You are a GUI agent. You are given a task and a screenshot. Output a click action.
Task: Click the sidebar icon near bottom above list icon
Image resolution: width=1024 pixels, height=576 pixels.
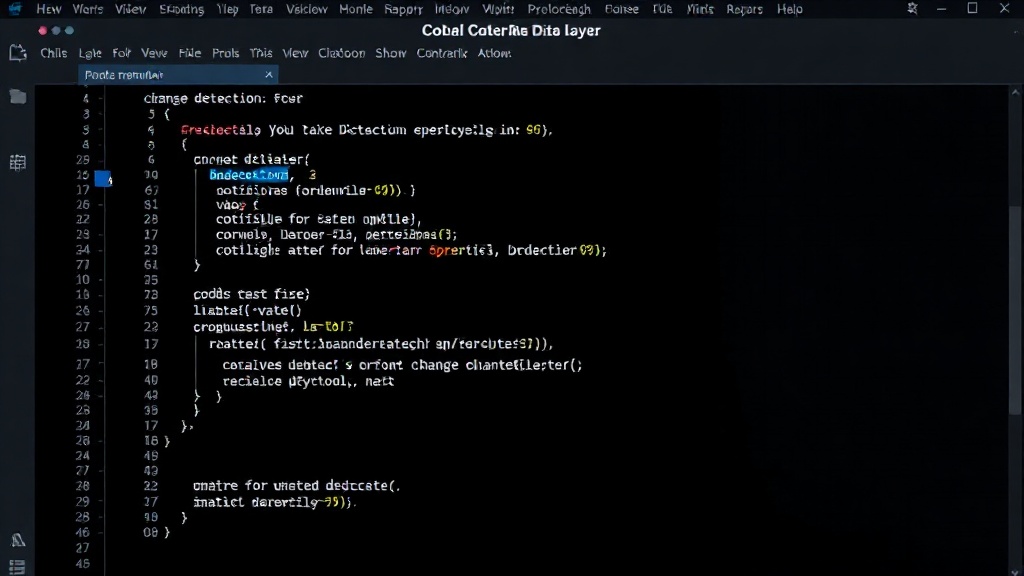click(18, 540)
